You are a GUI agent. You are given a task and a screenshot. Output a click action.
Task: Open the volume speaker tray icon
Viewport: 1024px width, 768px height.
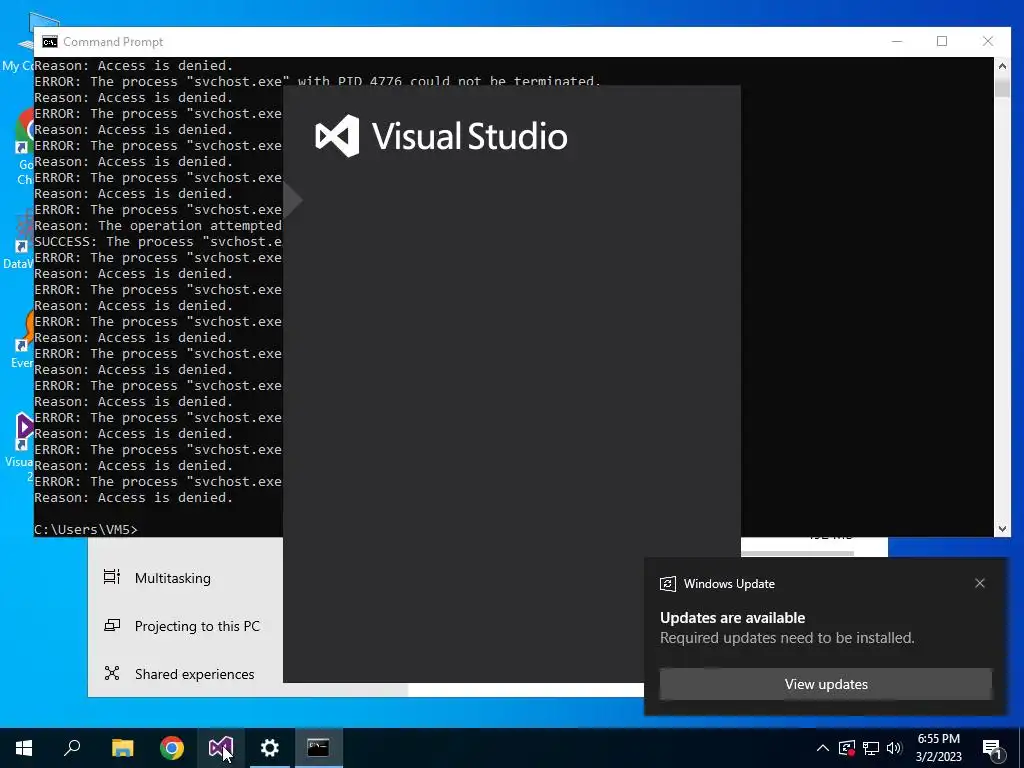894,748
